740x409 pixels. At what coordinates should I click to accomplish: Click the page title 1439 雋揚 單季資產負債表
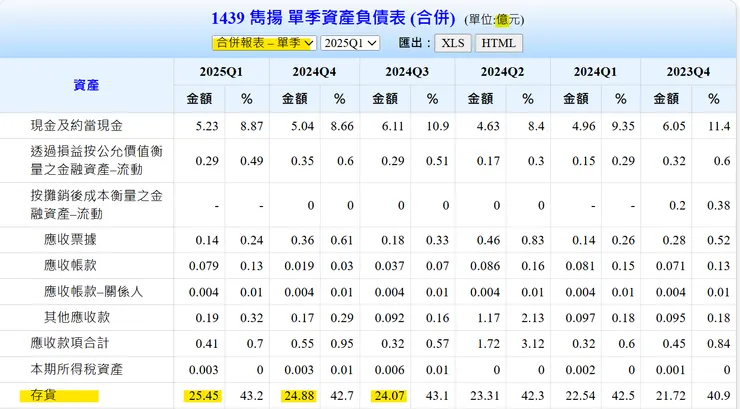point(333,18)
